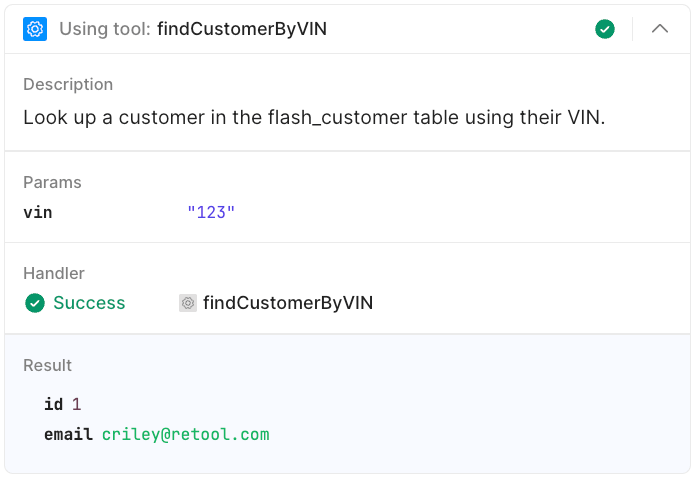694x480 pixels.
Task: Click the criley@retool.com email value
Action: [186, 434]
